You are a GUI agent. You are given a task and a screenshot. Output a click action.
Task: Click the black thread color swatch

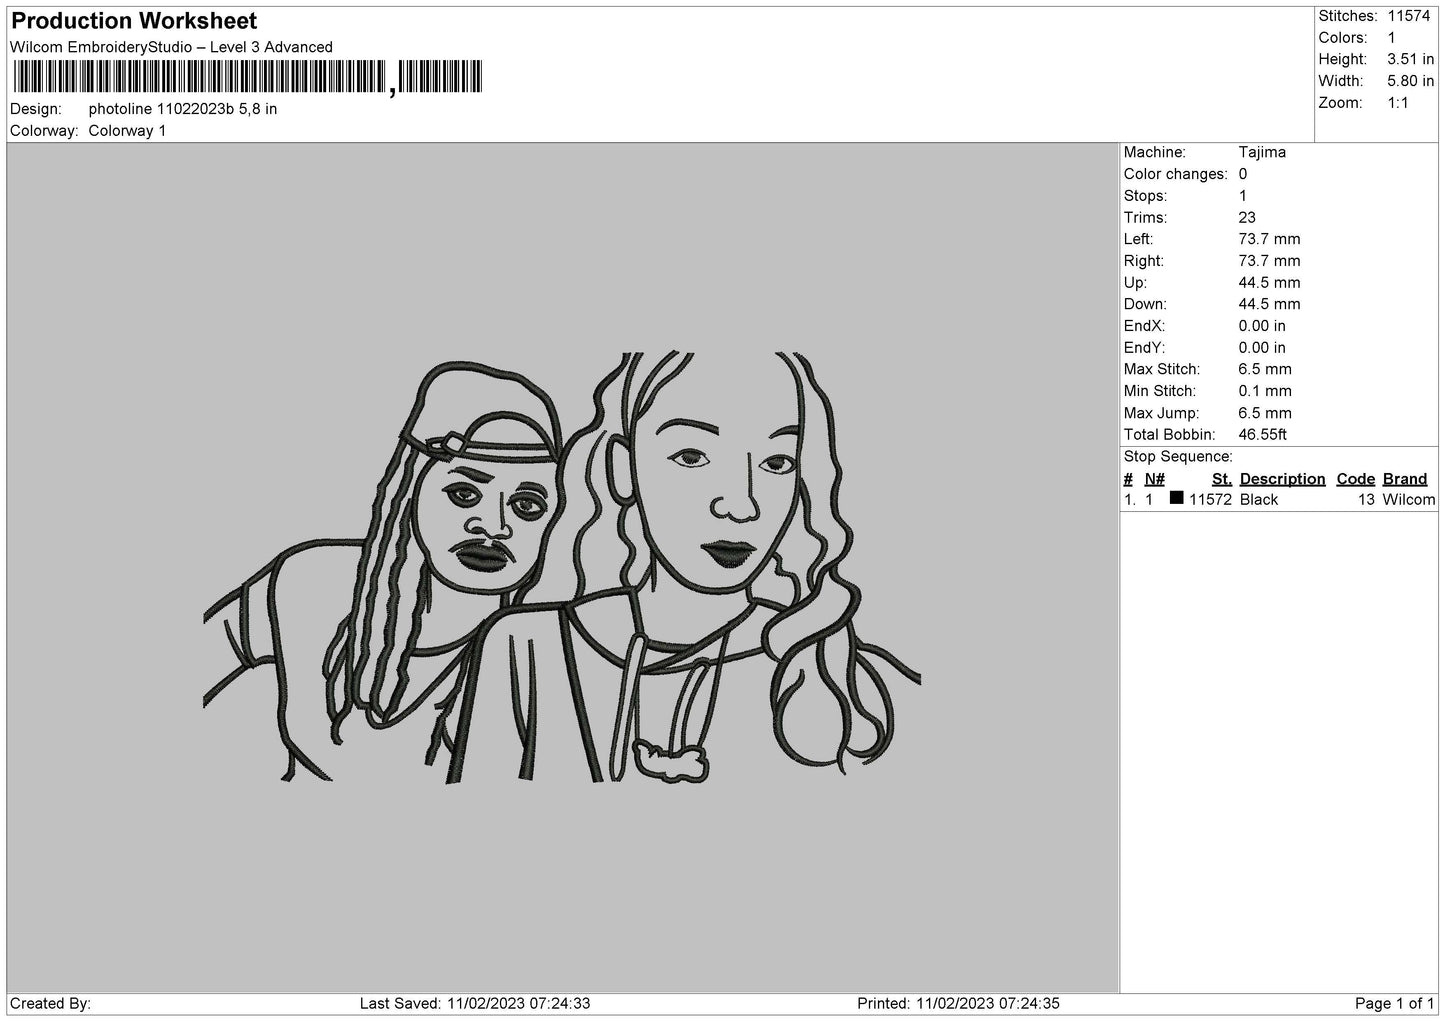coord(1176,498)
